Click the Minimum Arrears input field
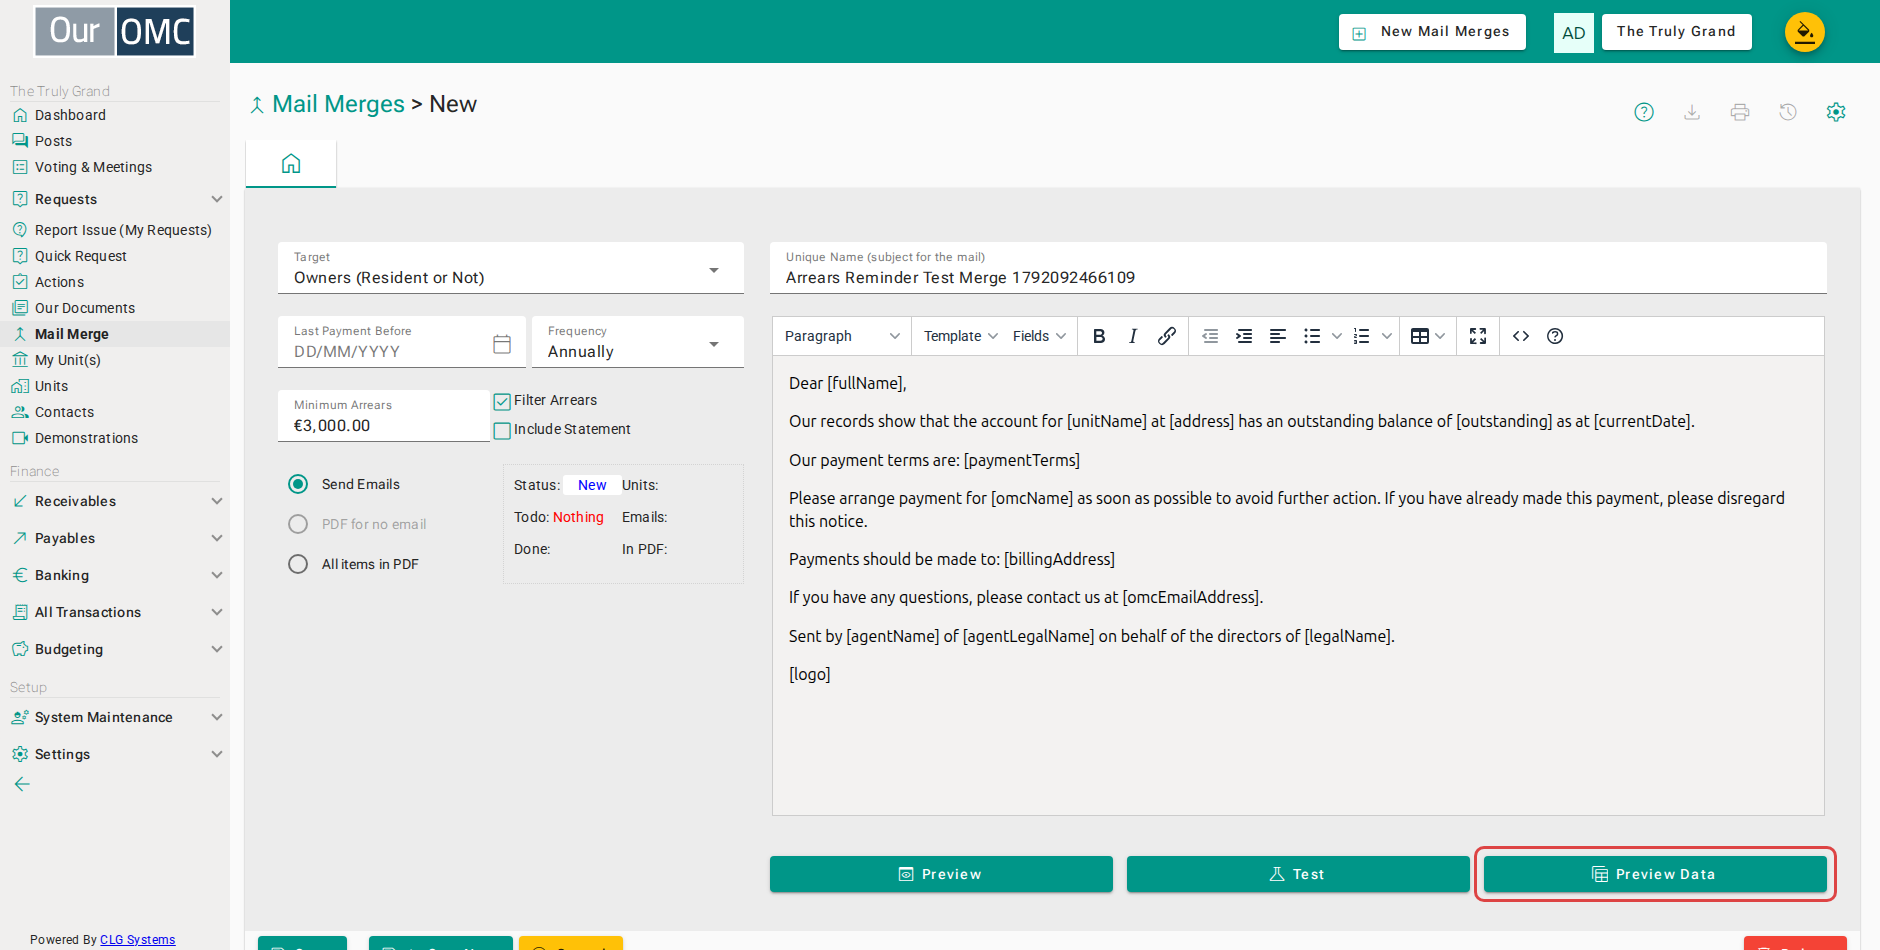The height and width of the screenshot is (950, 1880). coord(384,416)
